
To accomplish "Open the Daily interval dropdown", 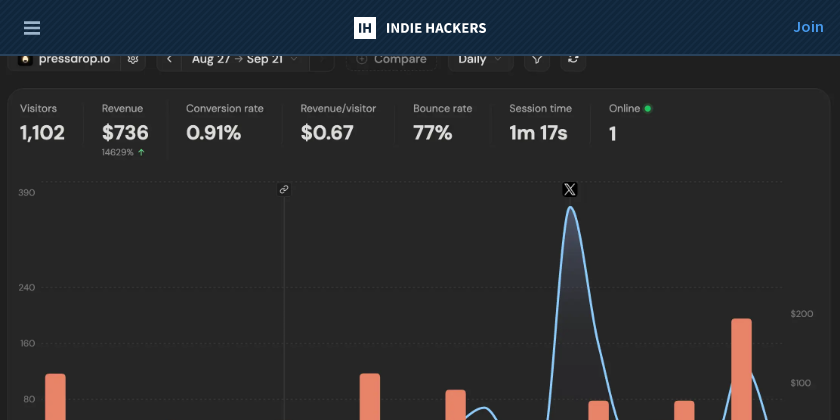I will [480, 59].
